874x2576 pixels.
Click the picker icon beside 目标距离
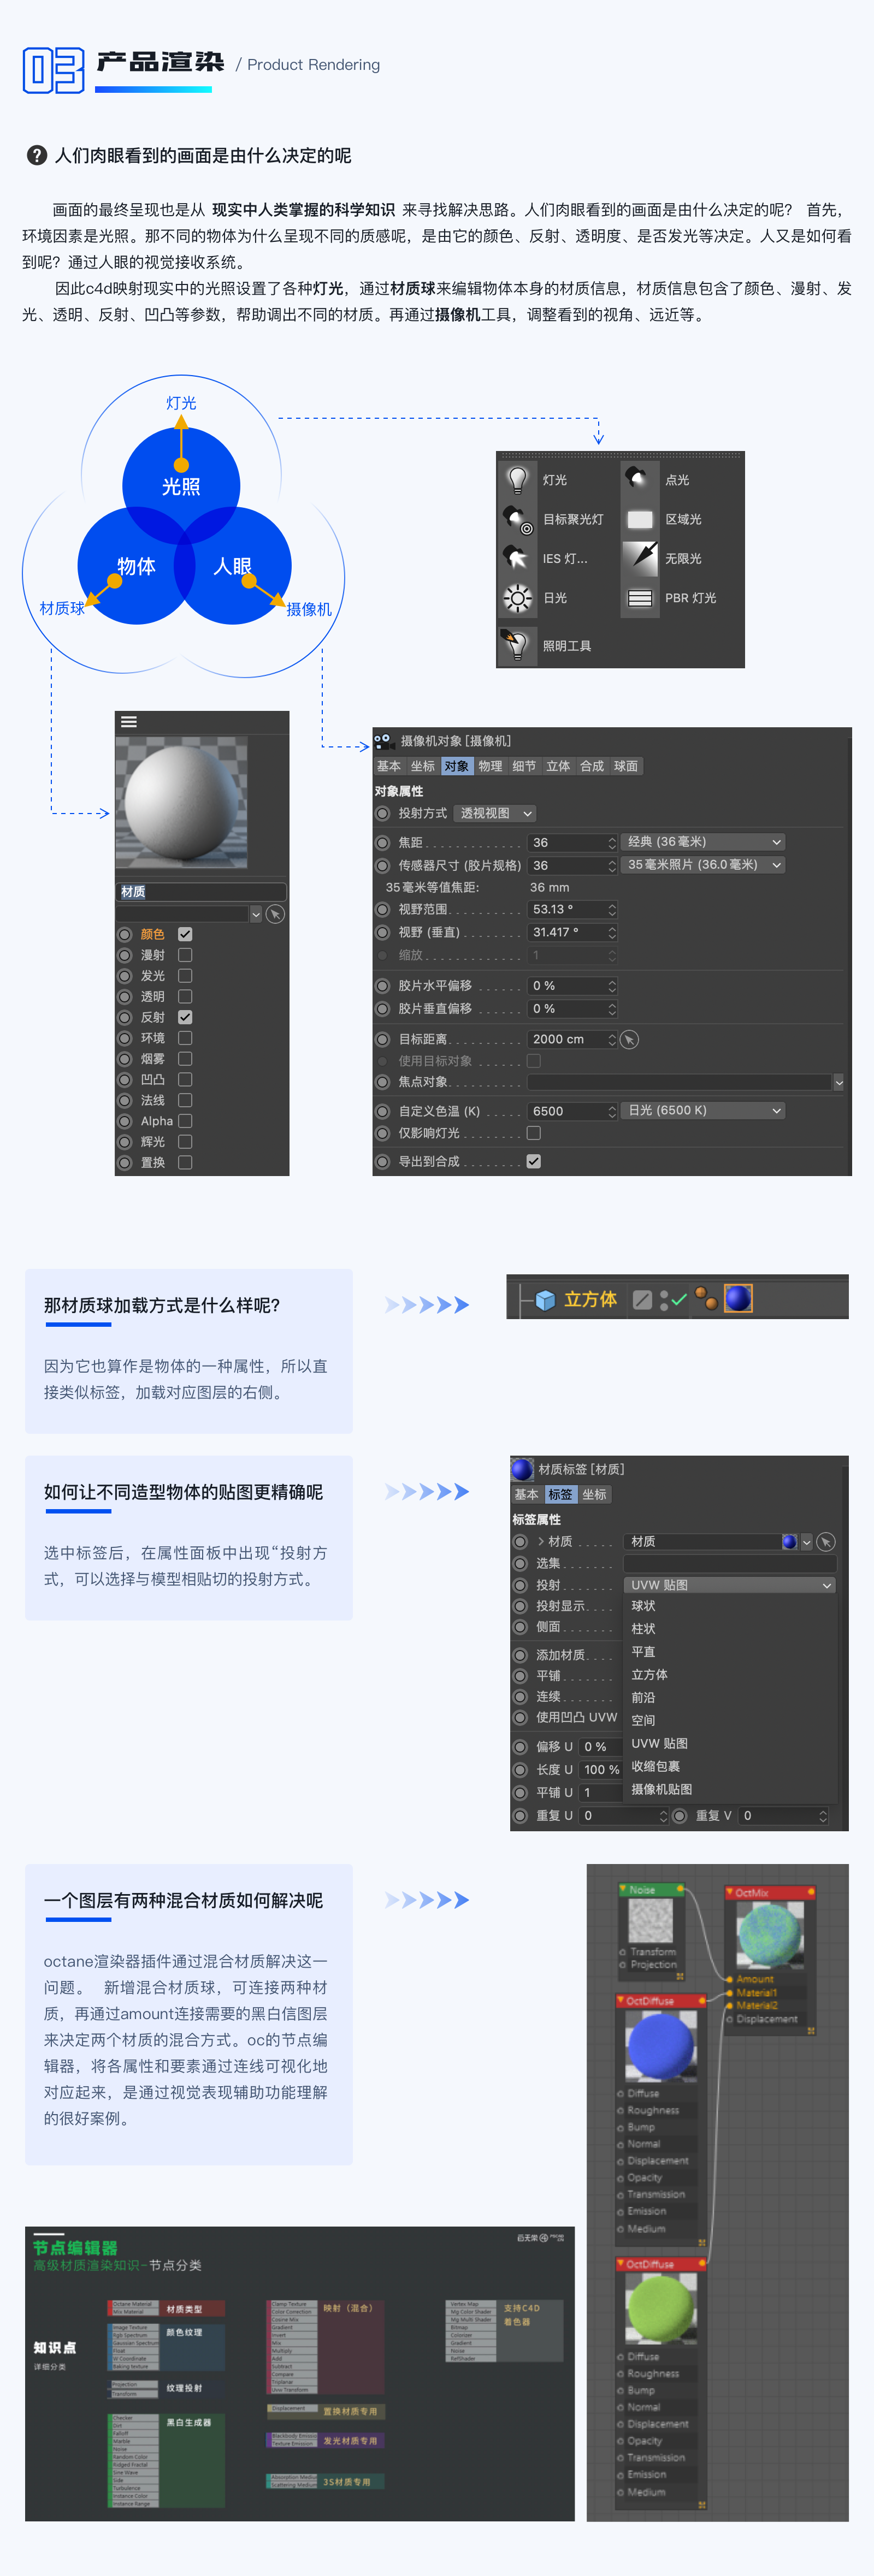tap(629, 1039)
